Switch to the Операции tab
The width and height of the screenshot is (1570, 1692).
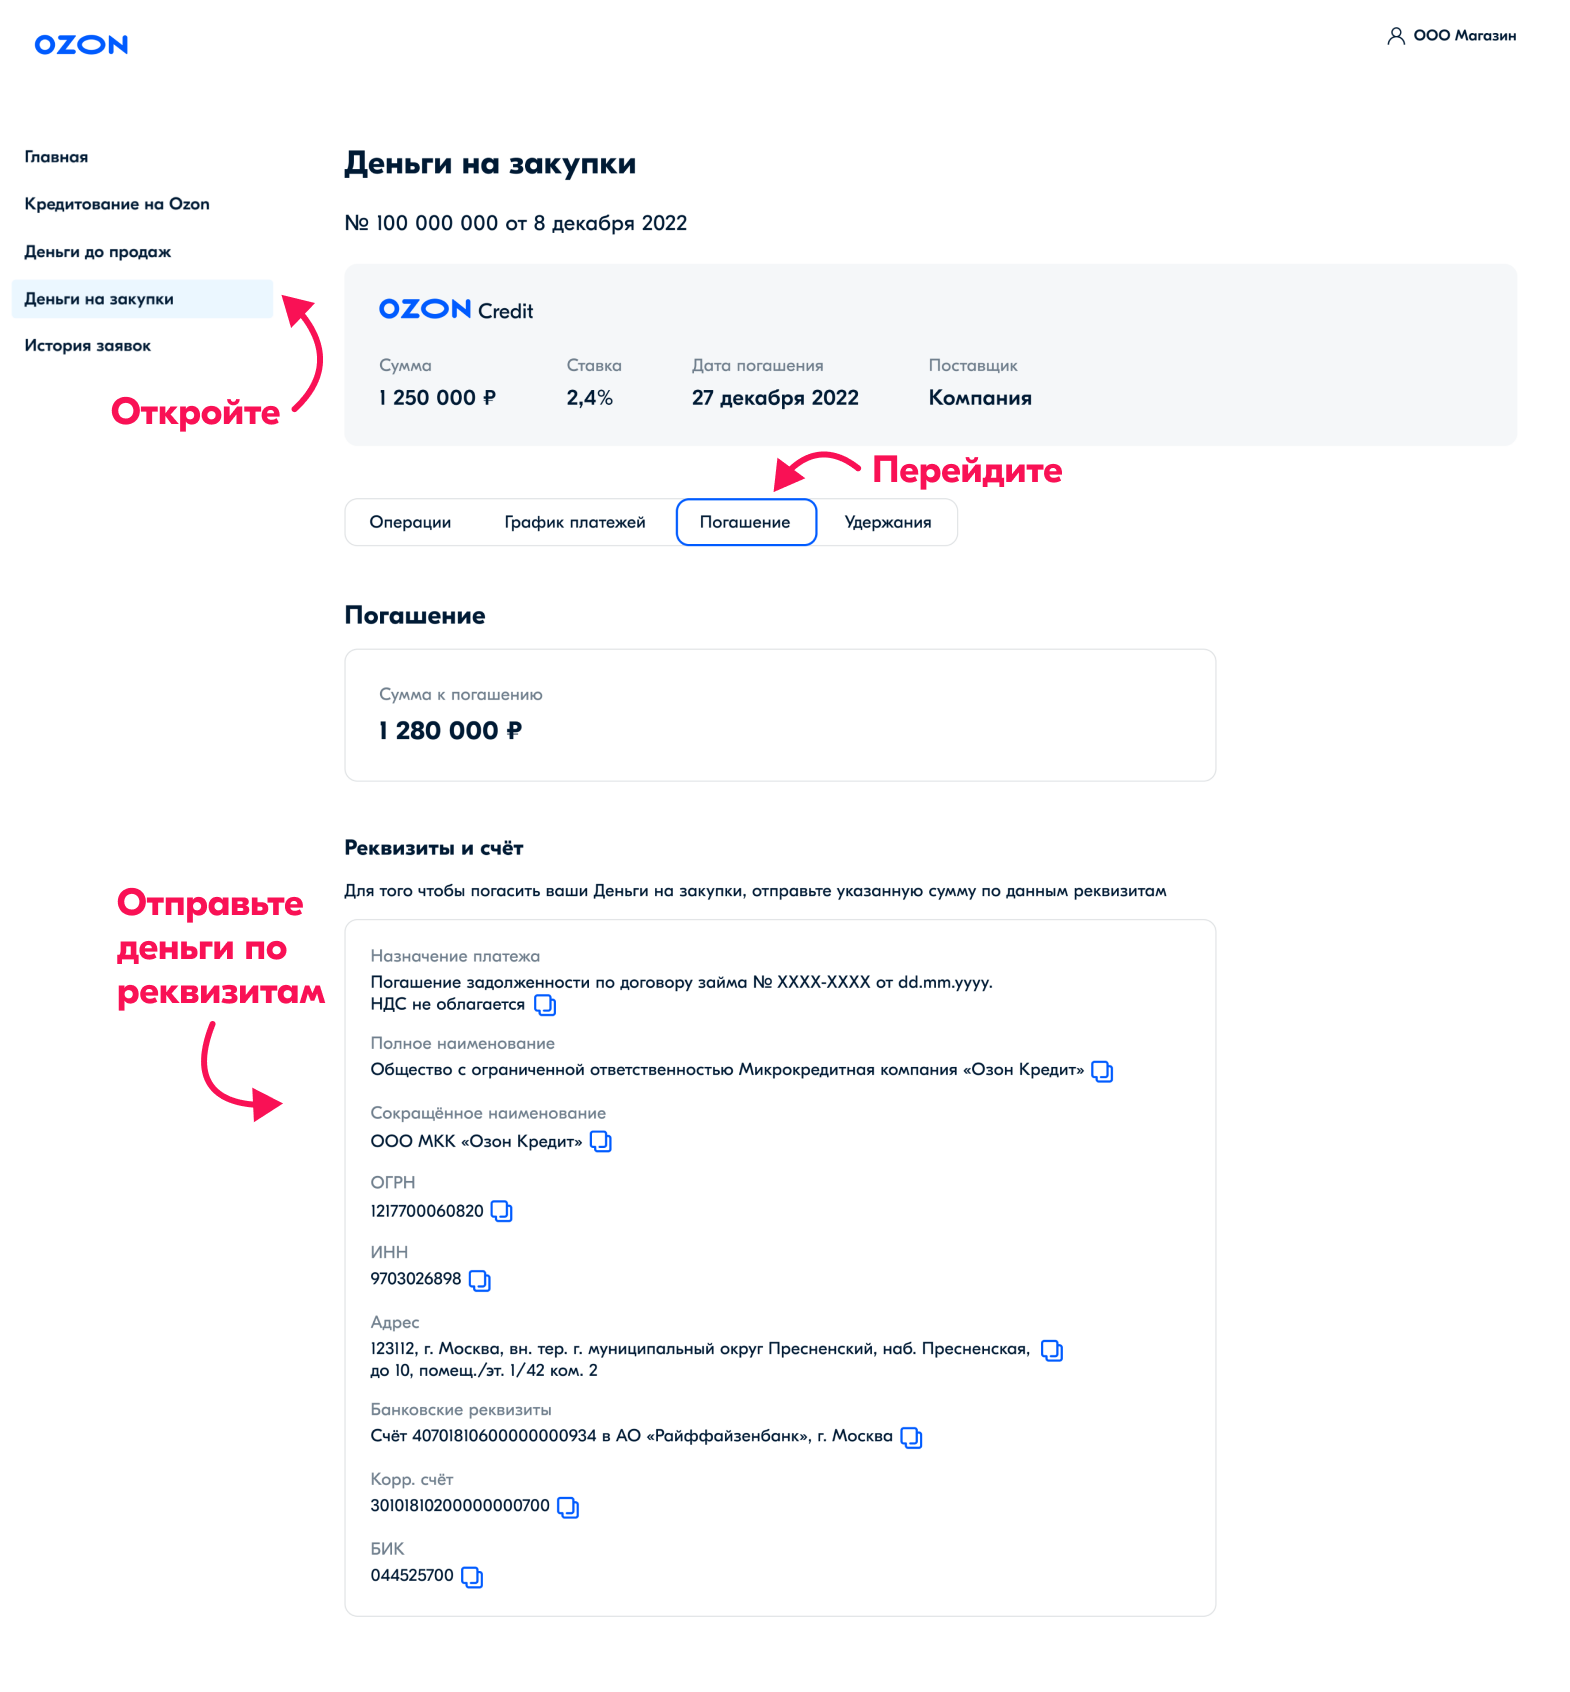(410, 522)
